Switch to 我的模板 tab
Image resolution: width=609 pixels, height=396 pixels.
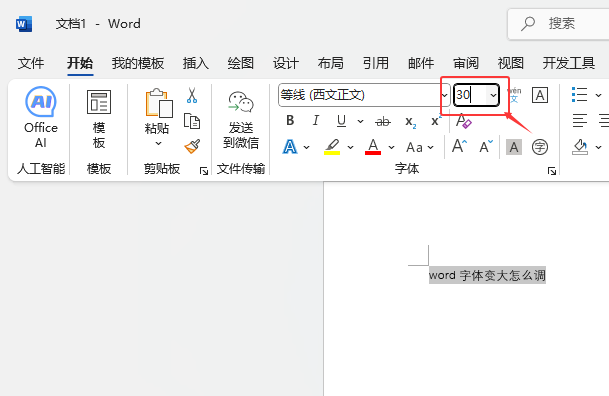pos(138,63)
